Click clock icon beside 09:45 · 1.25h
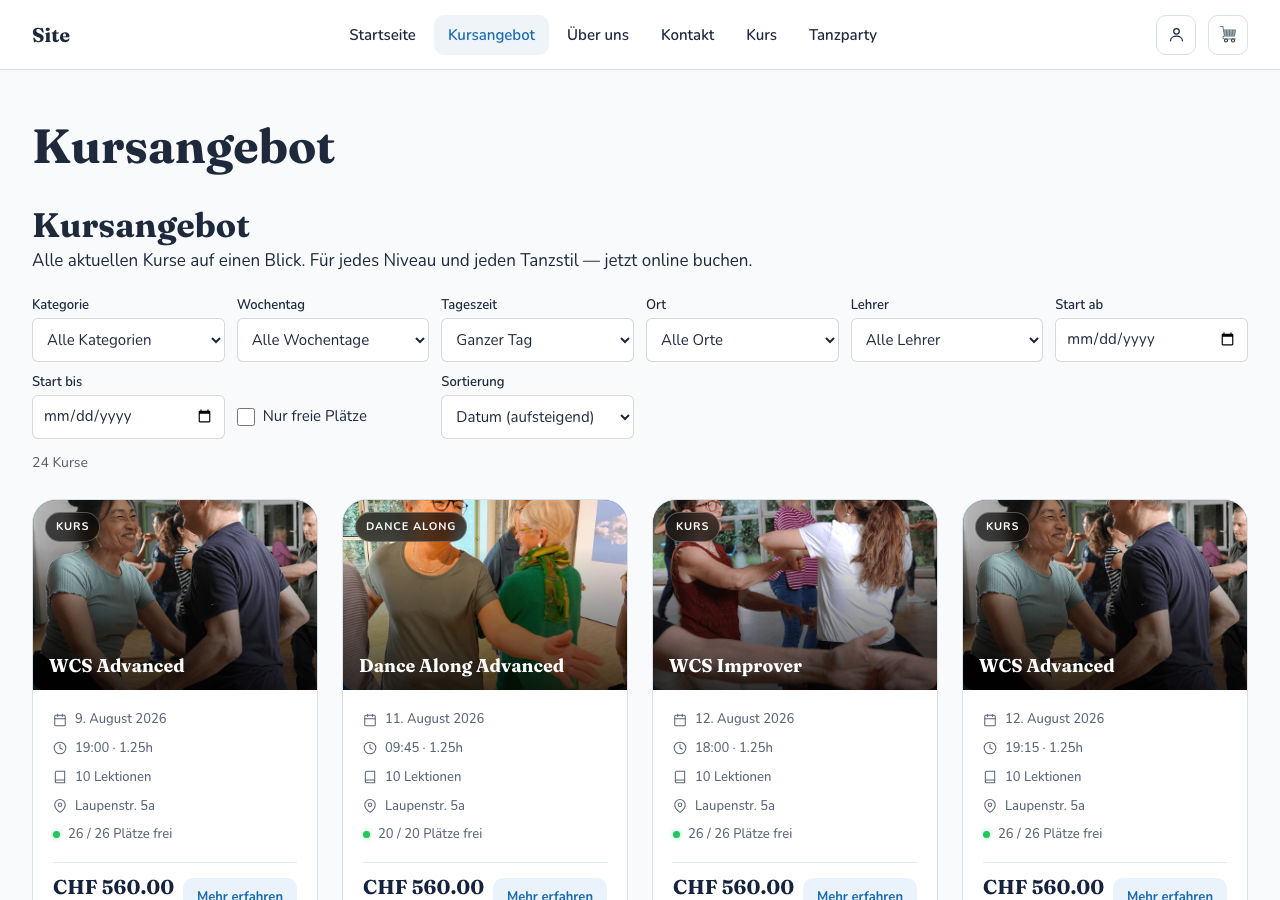The image size is (1280, 900). (370, 748)
